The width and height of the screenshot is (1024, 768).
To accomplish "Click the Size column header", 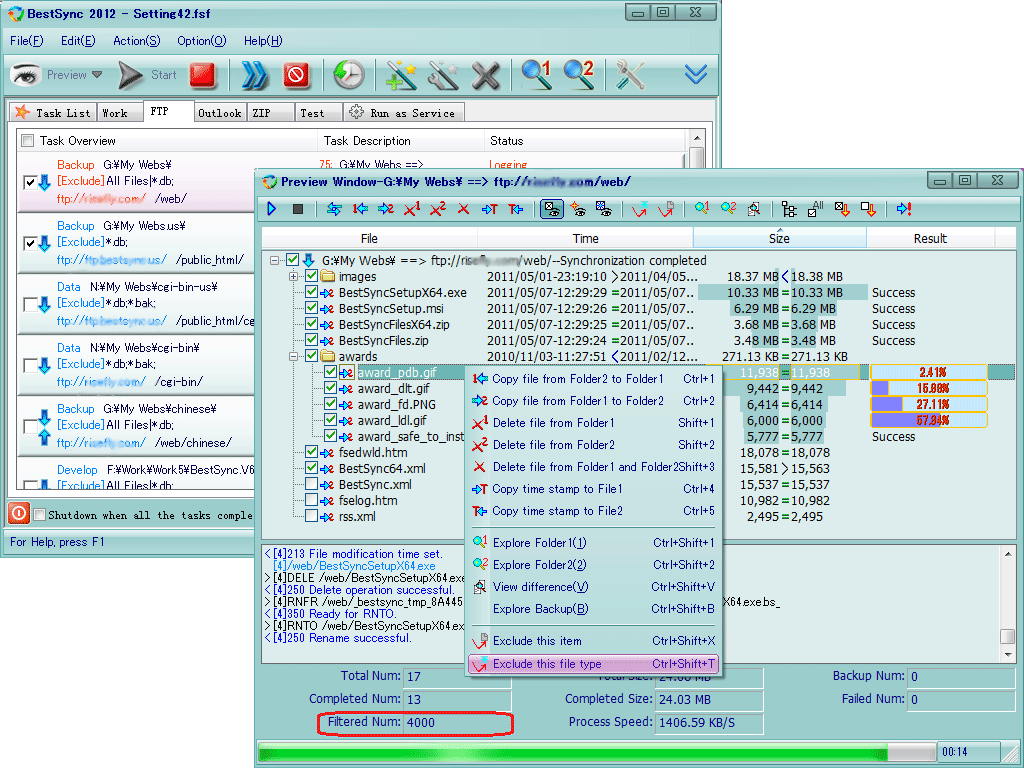I will point(779,238).
